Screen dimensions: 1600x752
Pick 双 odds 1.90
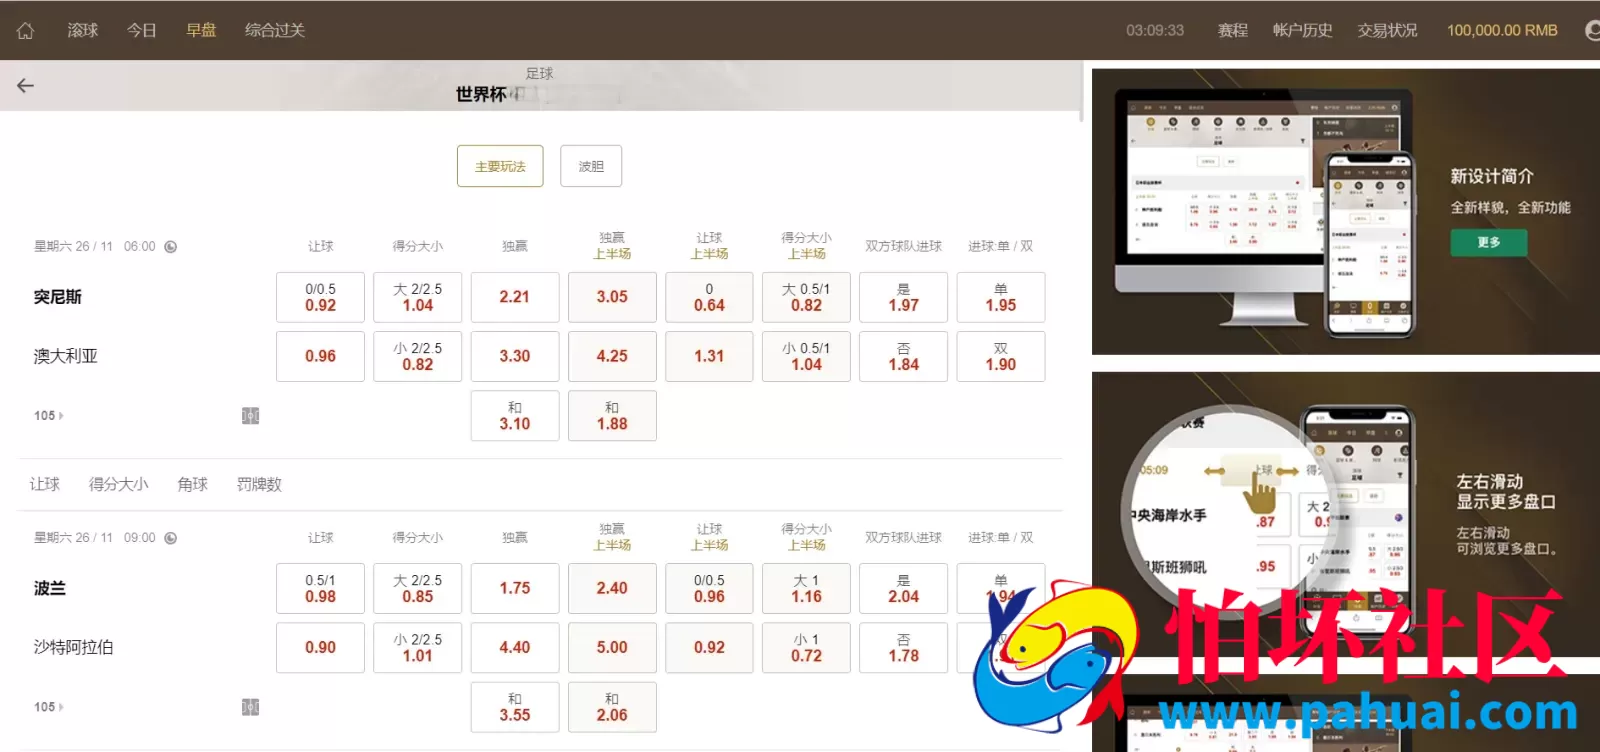point(1001,356)
